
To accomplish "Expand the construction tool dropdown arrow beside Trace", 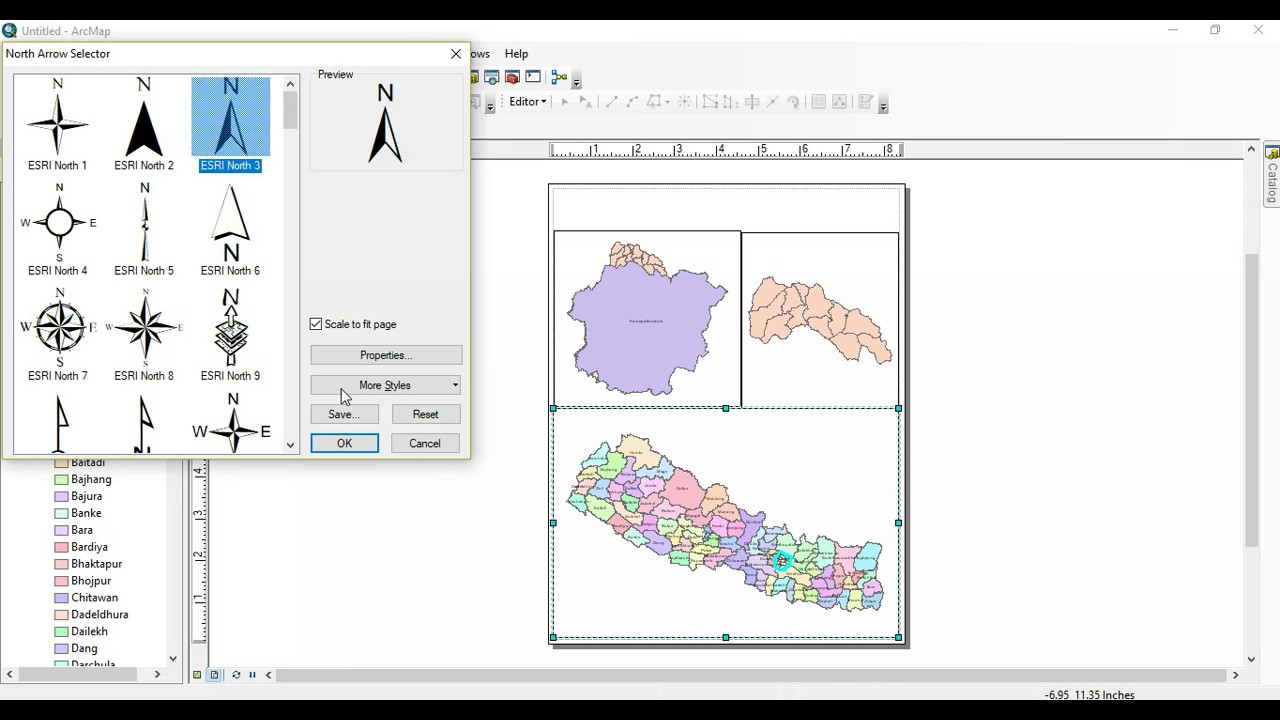I will 668,102.
